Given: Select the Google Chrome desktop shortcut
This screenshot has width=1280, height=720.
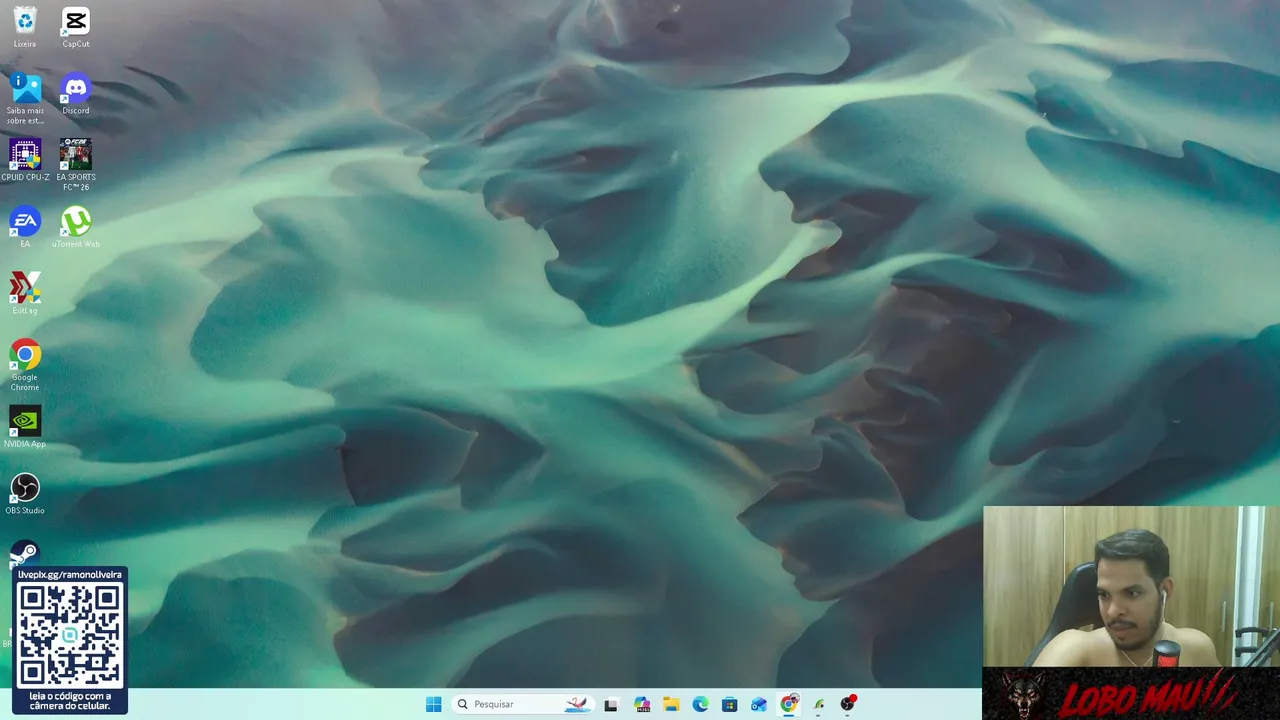Looking at the screenshot, I should pyautogui.click(x=25, y=365).
